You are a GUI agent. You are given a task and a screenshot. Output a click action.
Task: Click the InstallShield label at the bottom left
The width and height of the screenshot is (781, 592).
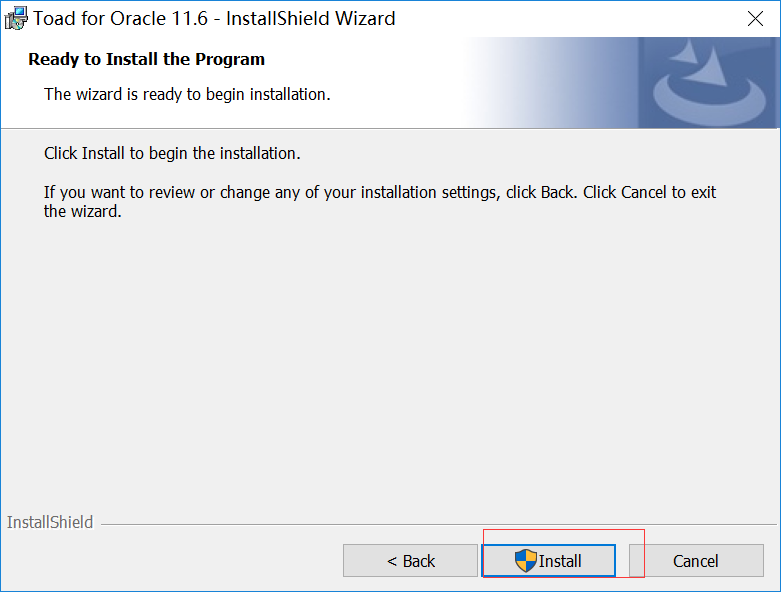coord(50,522)
